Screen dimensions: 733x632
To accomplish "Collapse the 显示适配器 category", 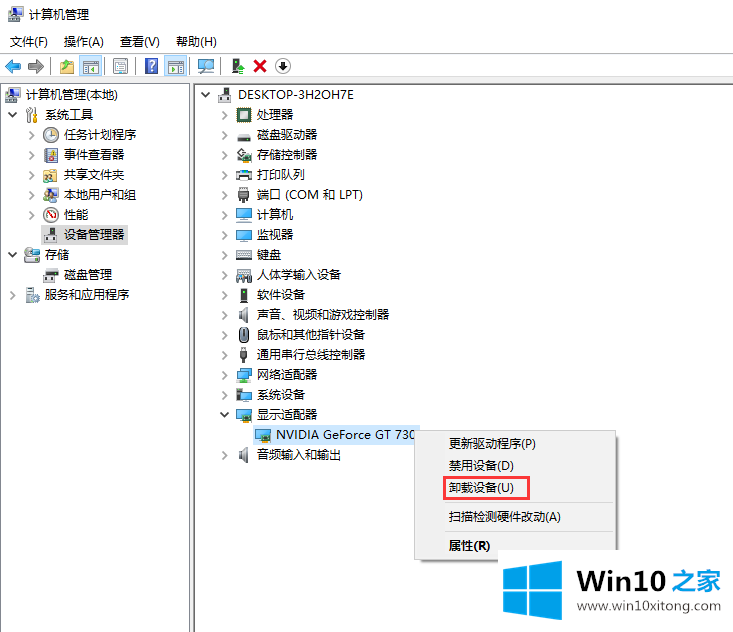I will (224, 415).
